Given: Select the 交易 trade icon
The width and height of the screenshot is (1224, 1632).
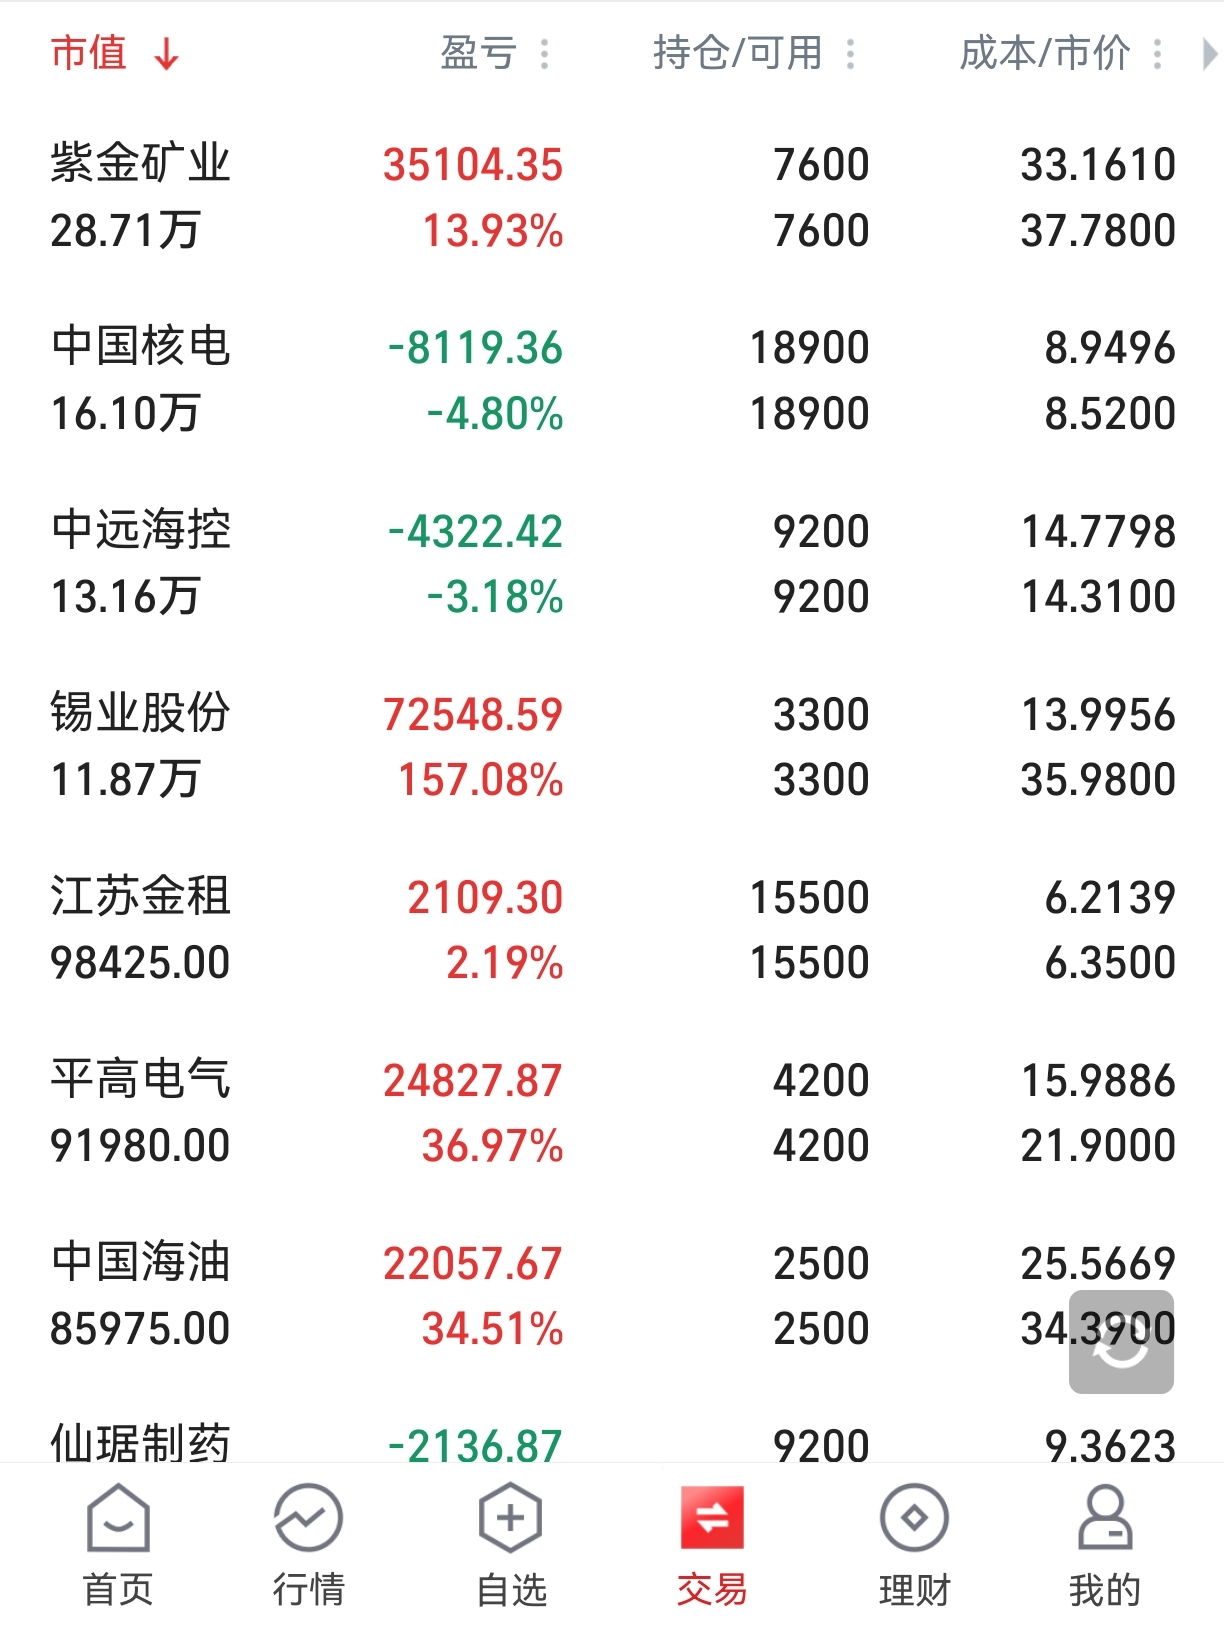Looking at the screenshot, I should point(712,1517).
